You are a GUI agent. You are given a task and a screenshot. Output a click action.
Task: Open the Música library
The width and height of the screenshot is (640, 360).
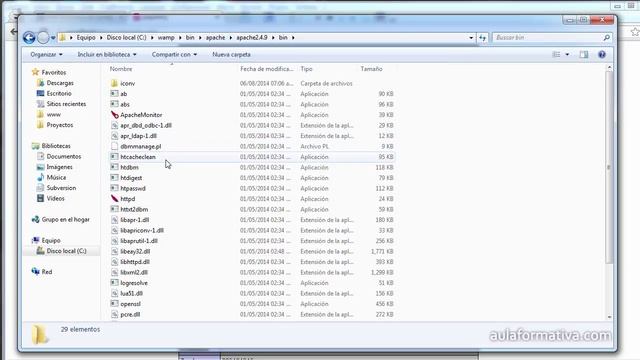[x=56, y=178]
